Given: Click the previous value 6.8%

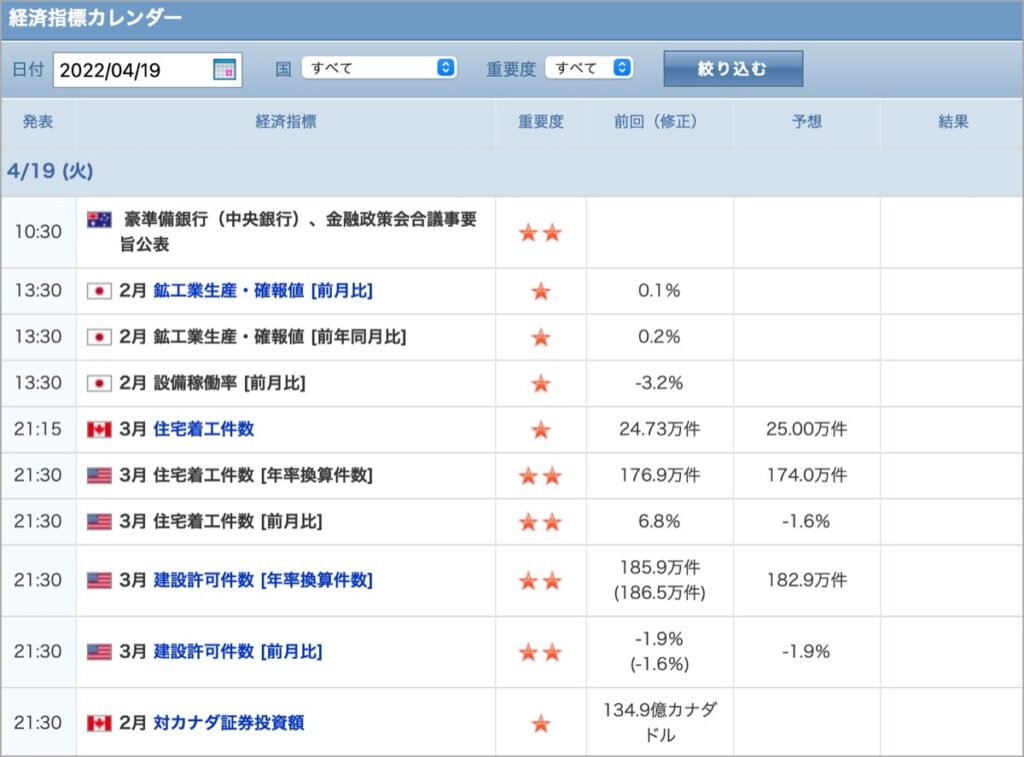Looking at the screenshot, I should 659,521.
